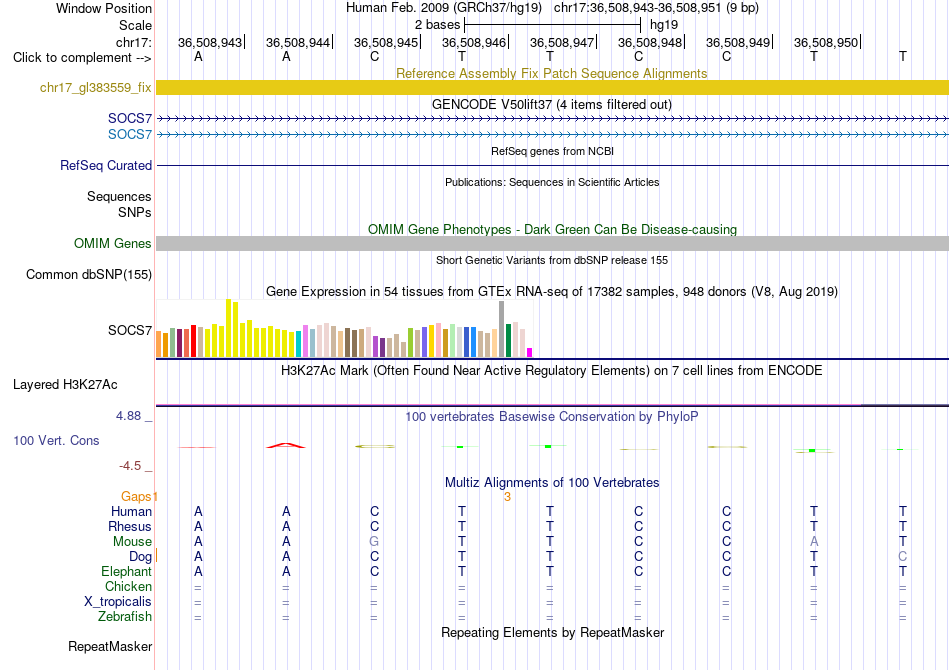Click the Mouse species label

click(x=132, y=542)
